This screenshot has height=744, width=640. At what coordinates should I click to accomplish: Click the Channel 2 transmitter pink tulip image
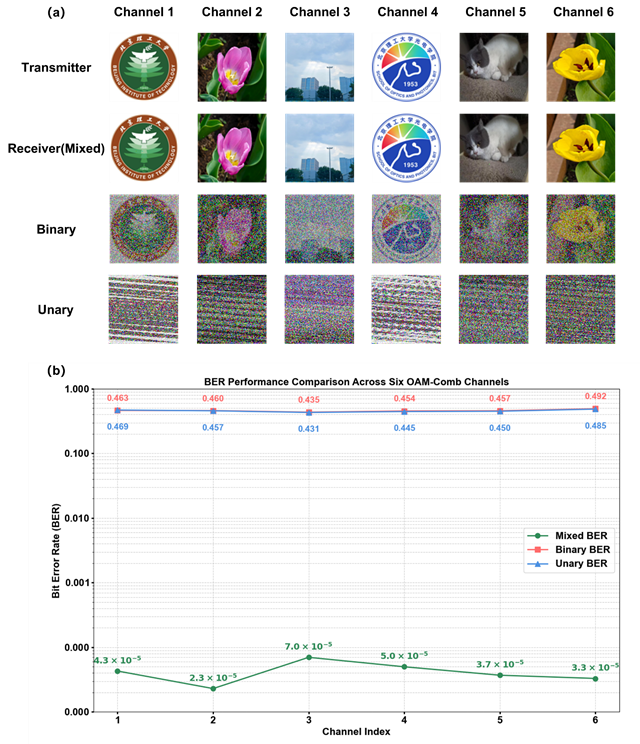point(232,67)
